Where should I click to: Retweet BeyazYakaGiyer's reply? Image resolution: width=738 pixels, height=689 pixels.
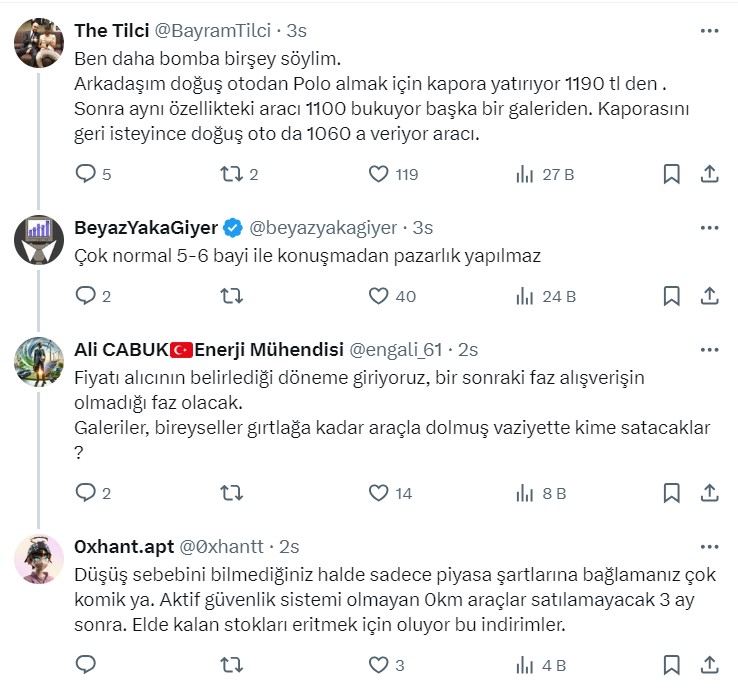[231, 296]
